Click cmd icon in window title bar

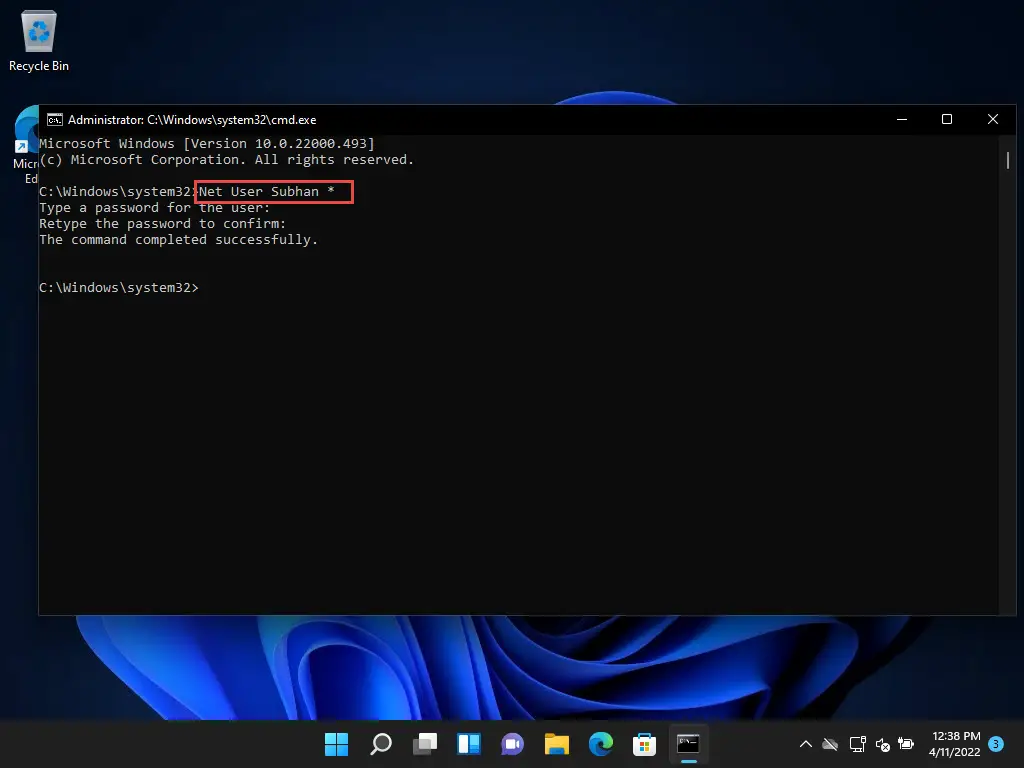55,120
